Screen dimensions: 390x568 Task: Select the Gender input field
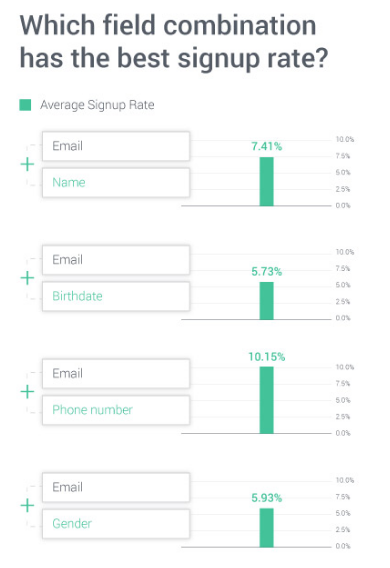[x=116, y=524]
